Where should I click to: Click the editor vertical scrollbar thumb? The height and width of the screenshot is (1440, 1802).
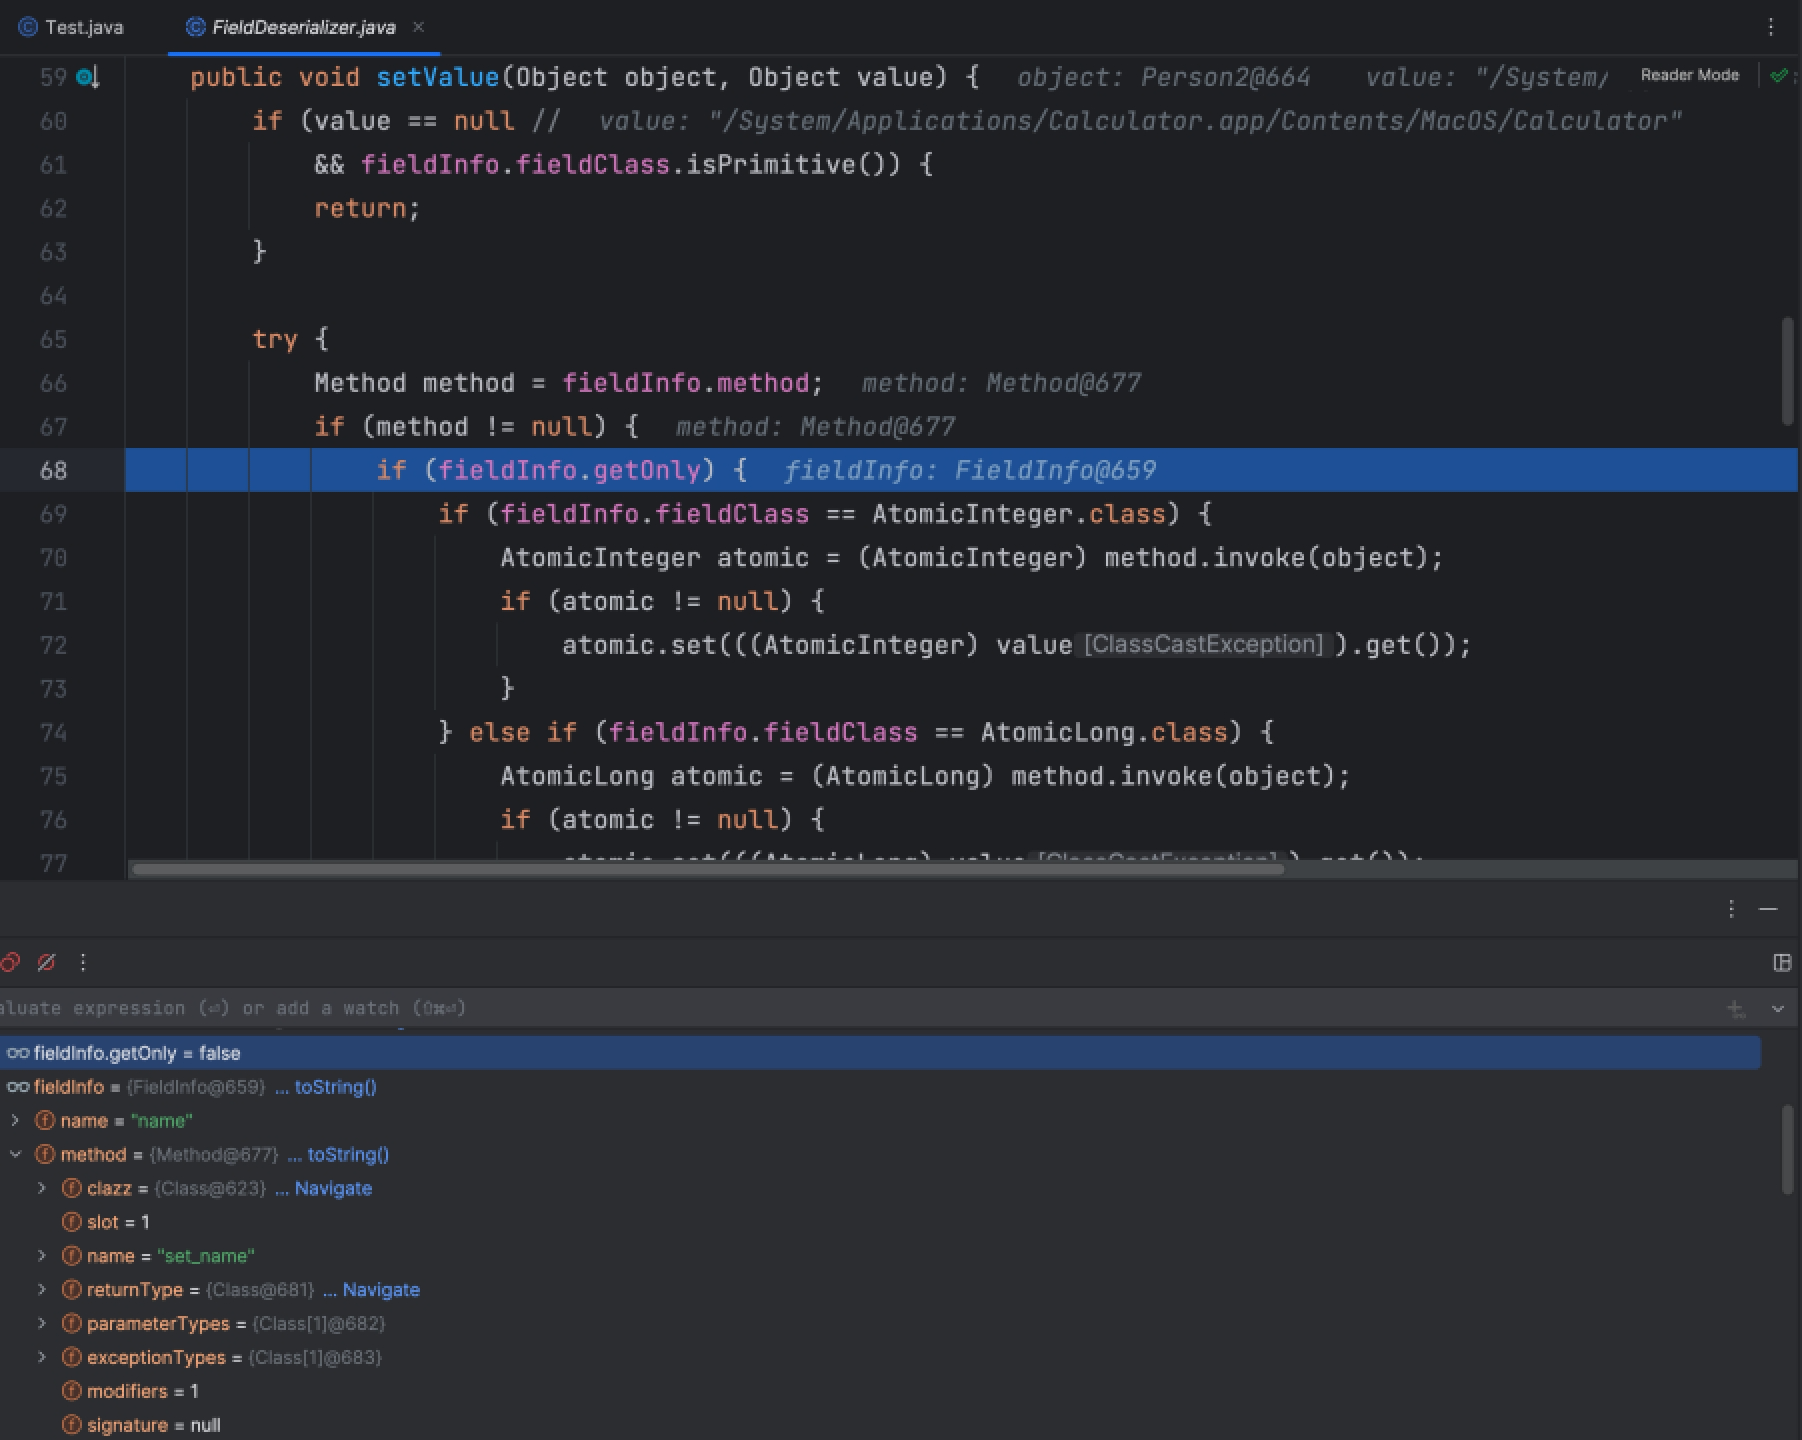click(1789, 372)
